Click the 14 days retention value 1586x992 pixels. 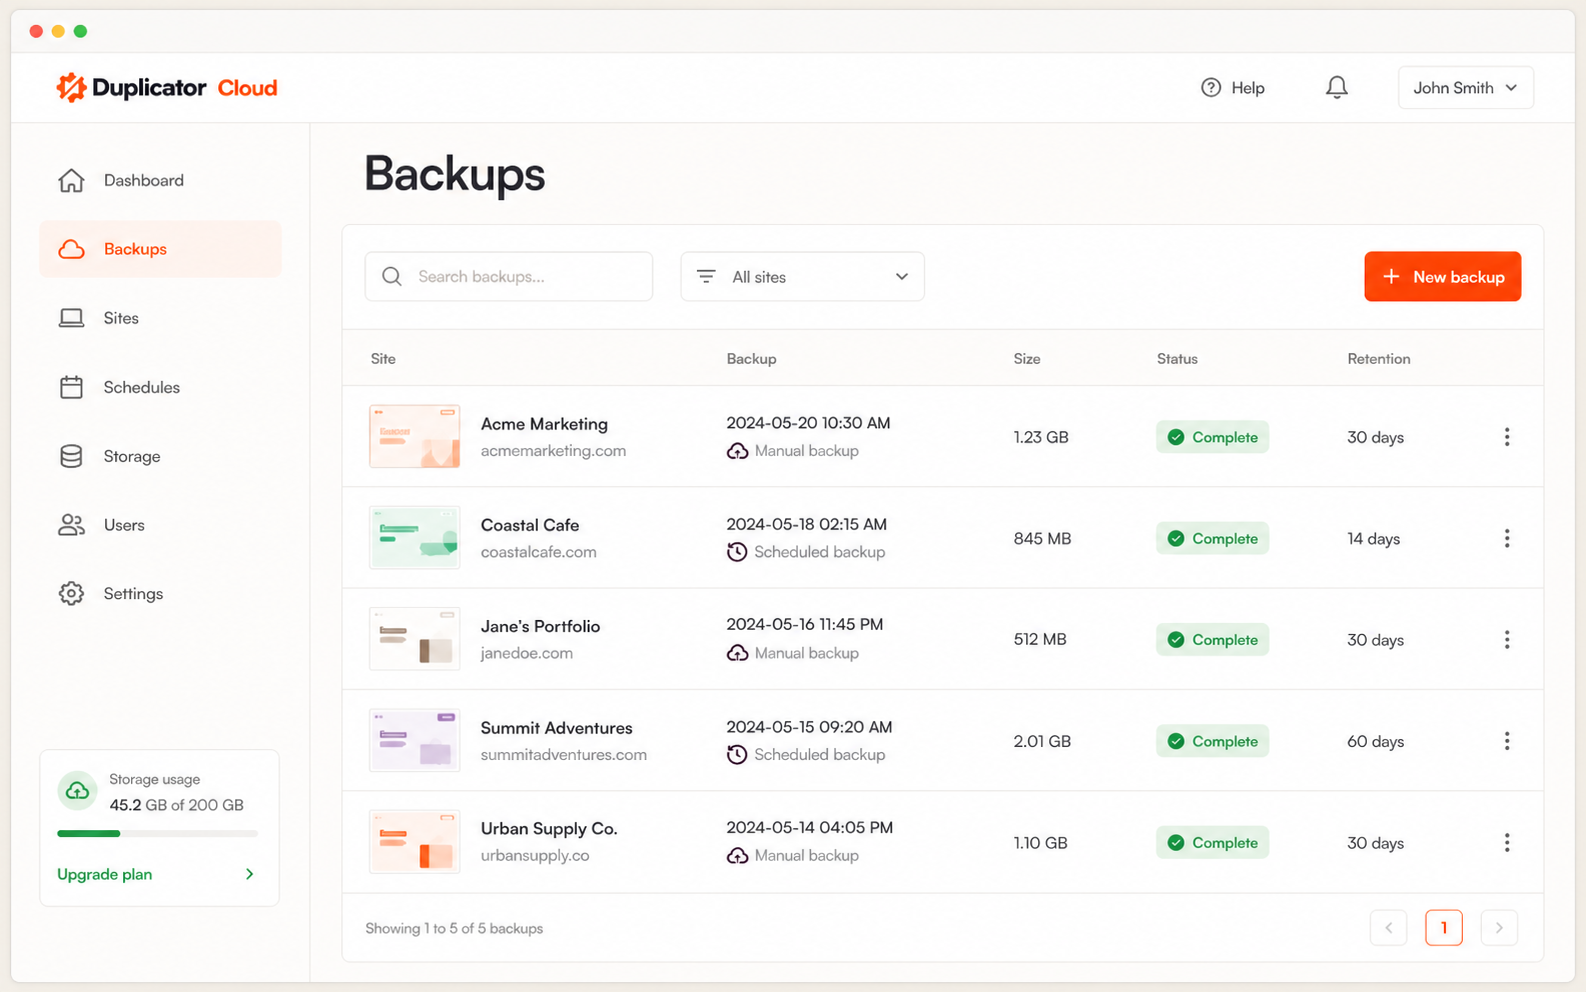pyautogui.click(x=1373, y=538)
